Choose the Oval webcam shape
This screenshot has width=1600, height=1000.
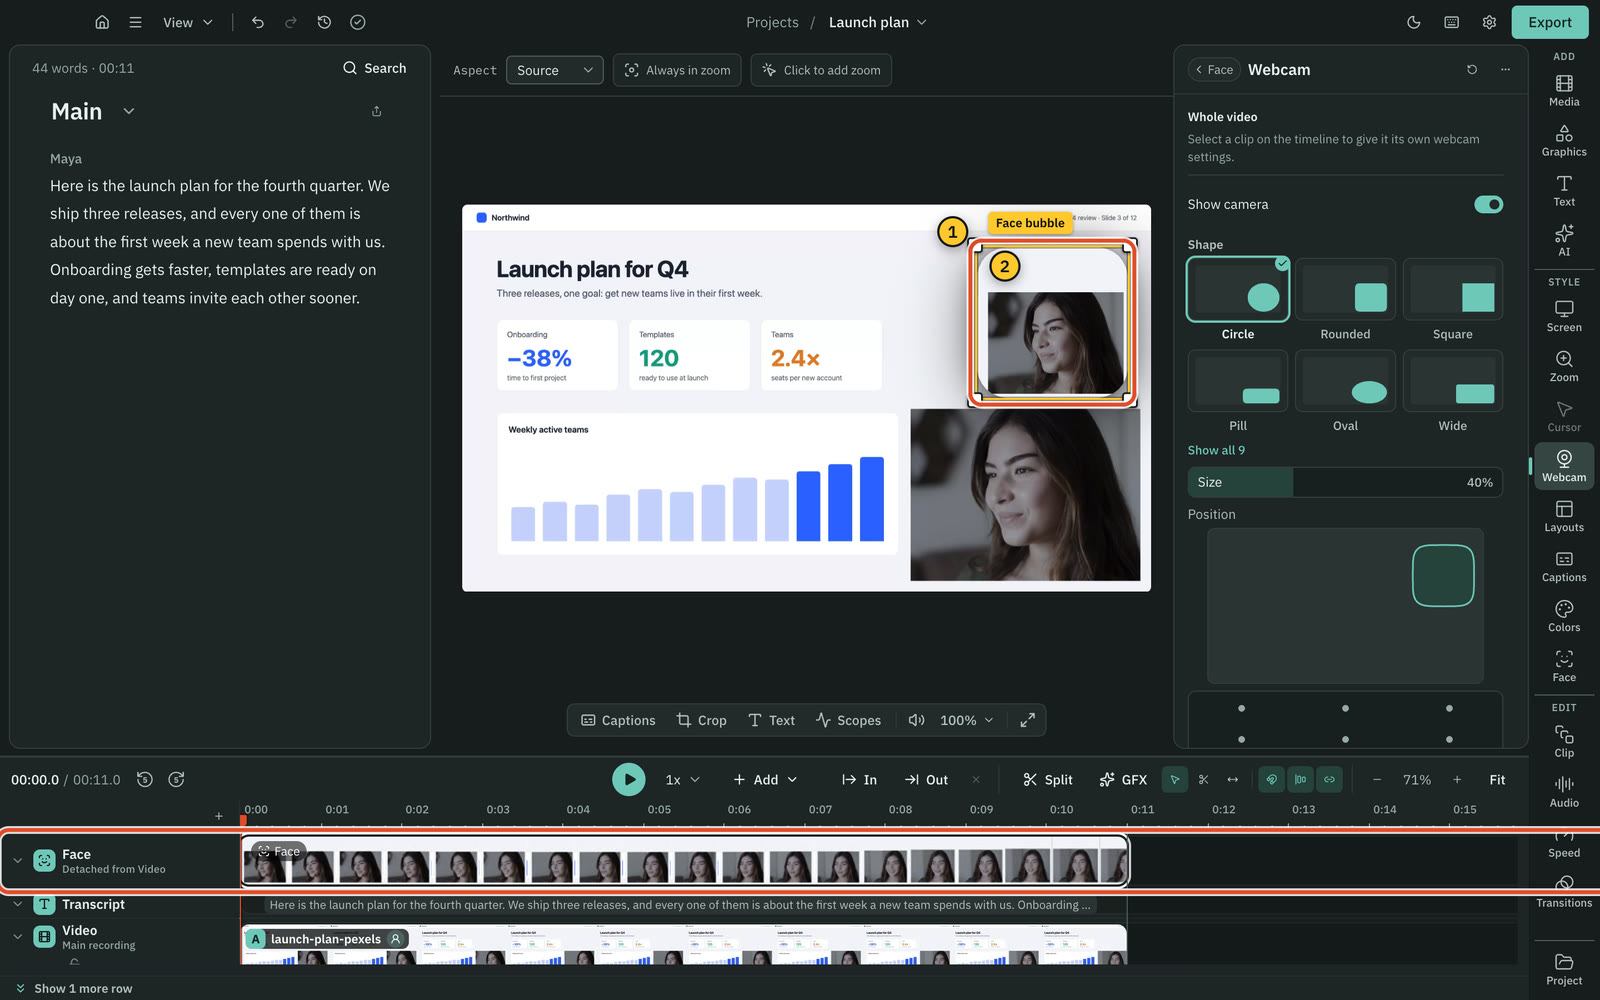[x=1345, y=392]
